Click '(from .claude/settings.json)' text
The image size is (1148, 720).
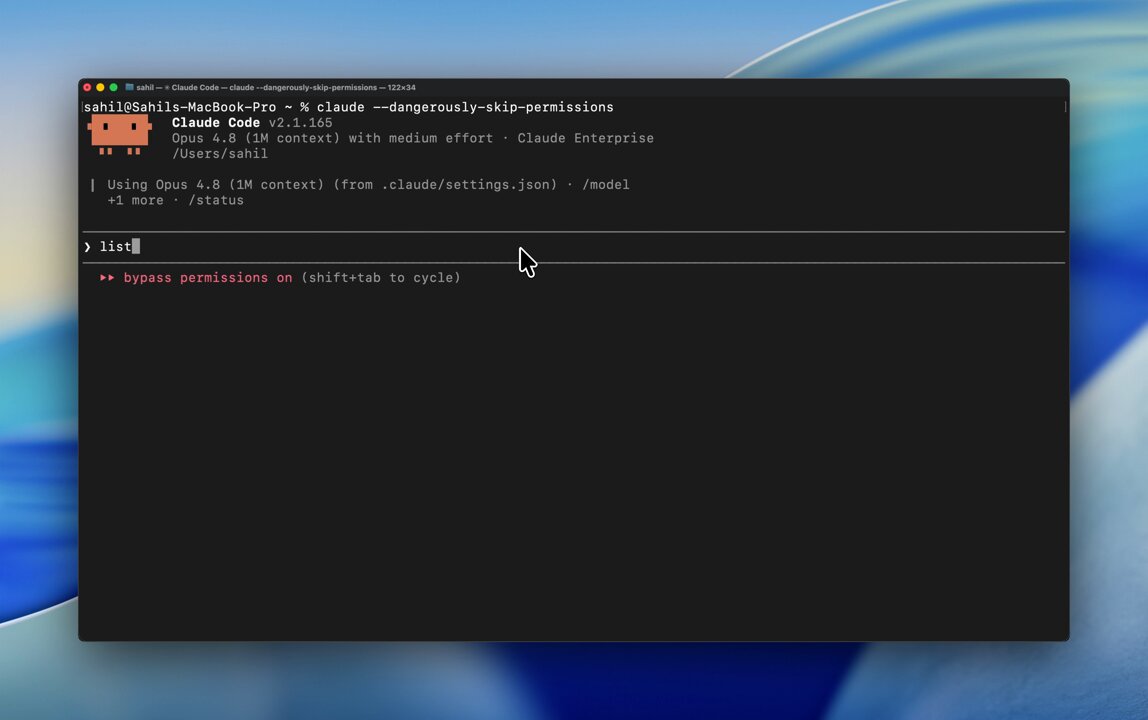pos(445,185)
